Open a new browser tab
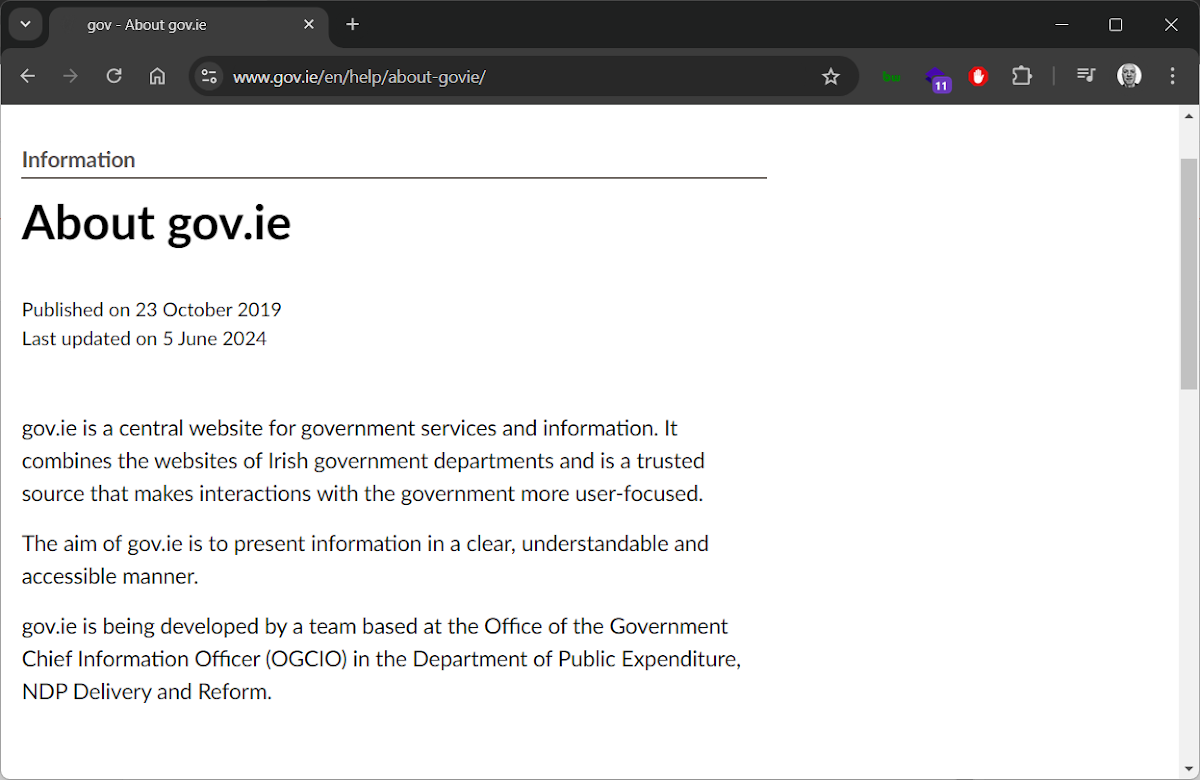1200x780 pixels. click(x=352, y=24)
